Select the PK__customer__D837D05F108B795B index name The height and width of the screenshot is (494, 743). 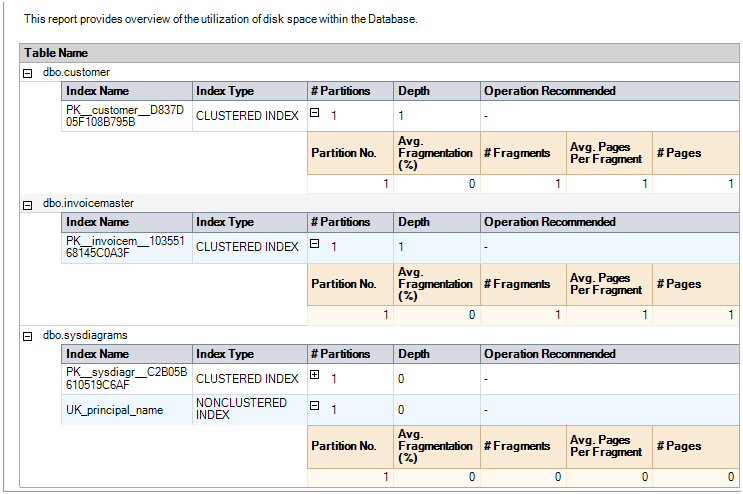pos(125,116)
